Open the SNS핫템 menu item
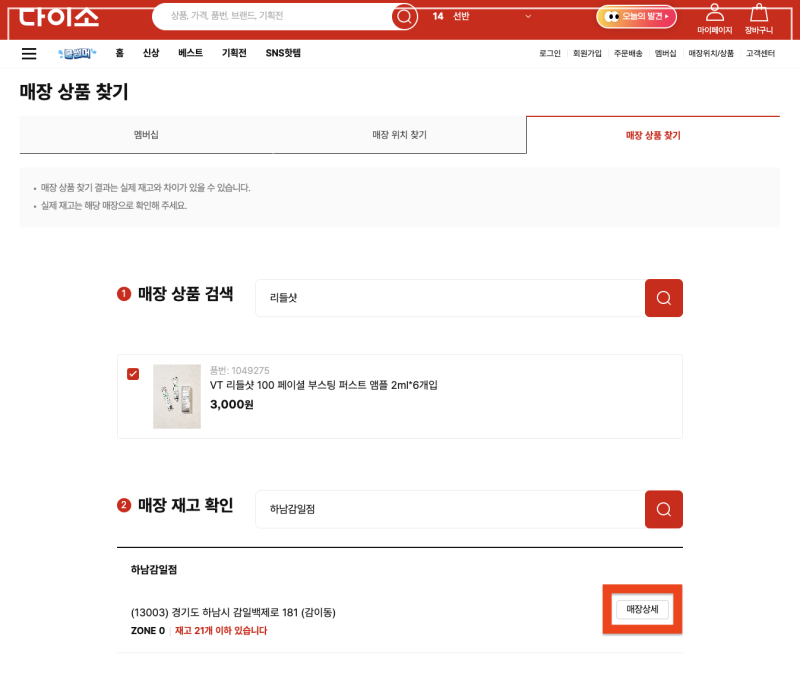This screenshot has width=800, height=681. [x=283, y=53]
